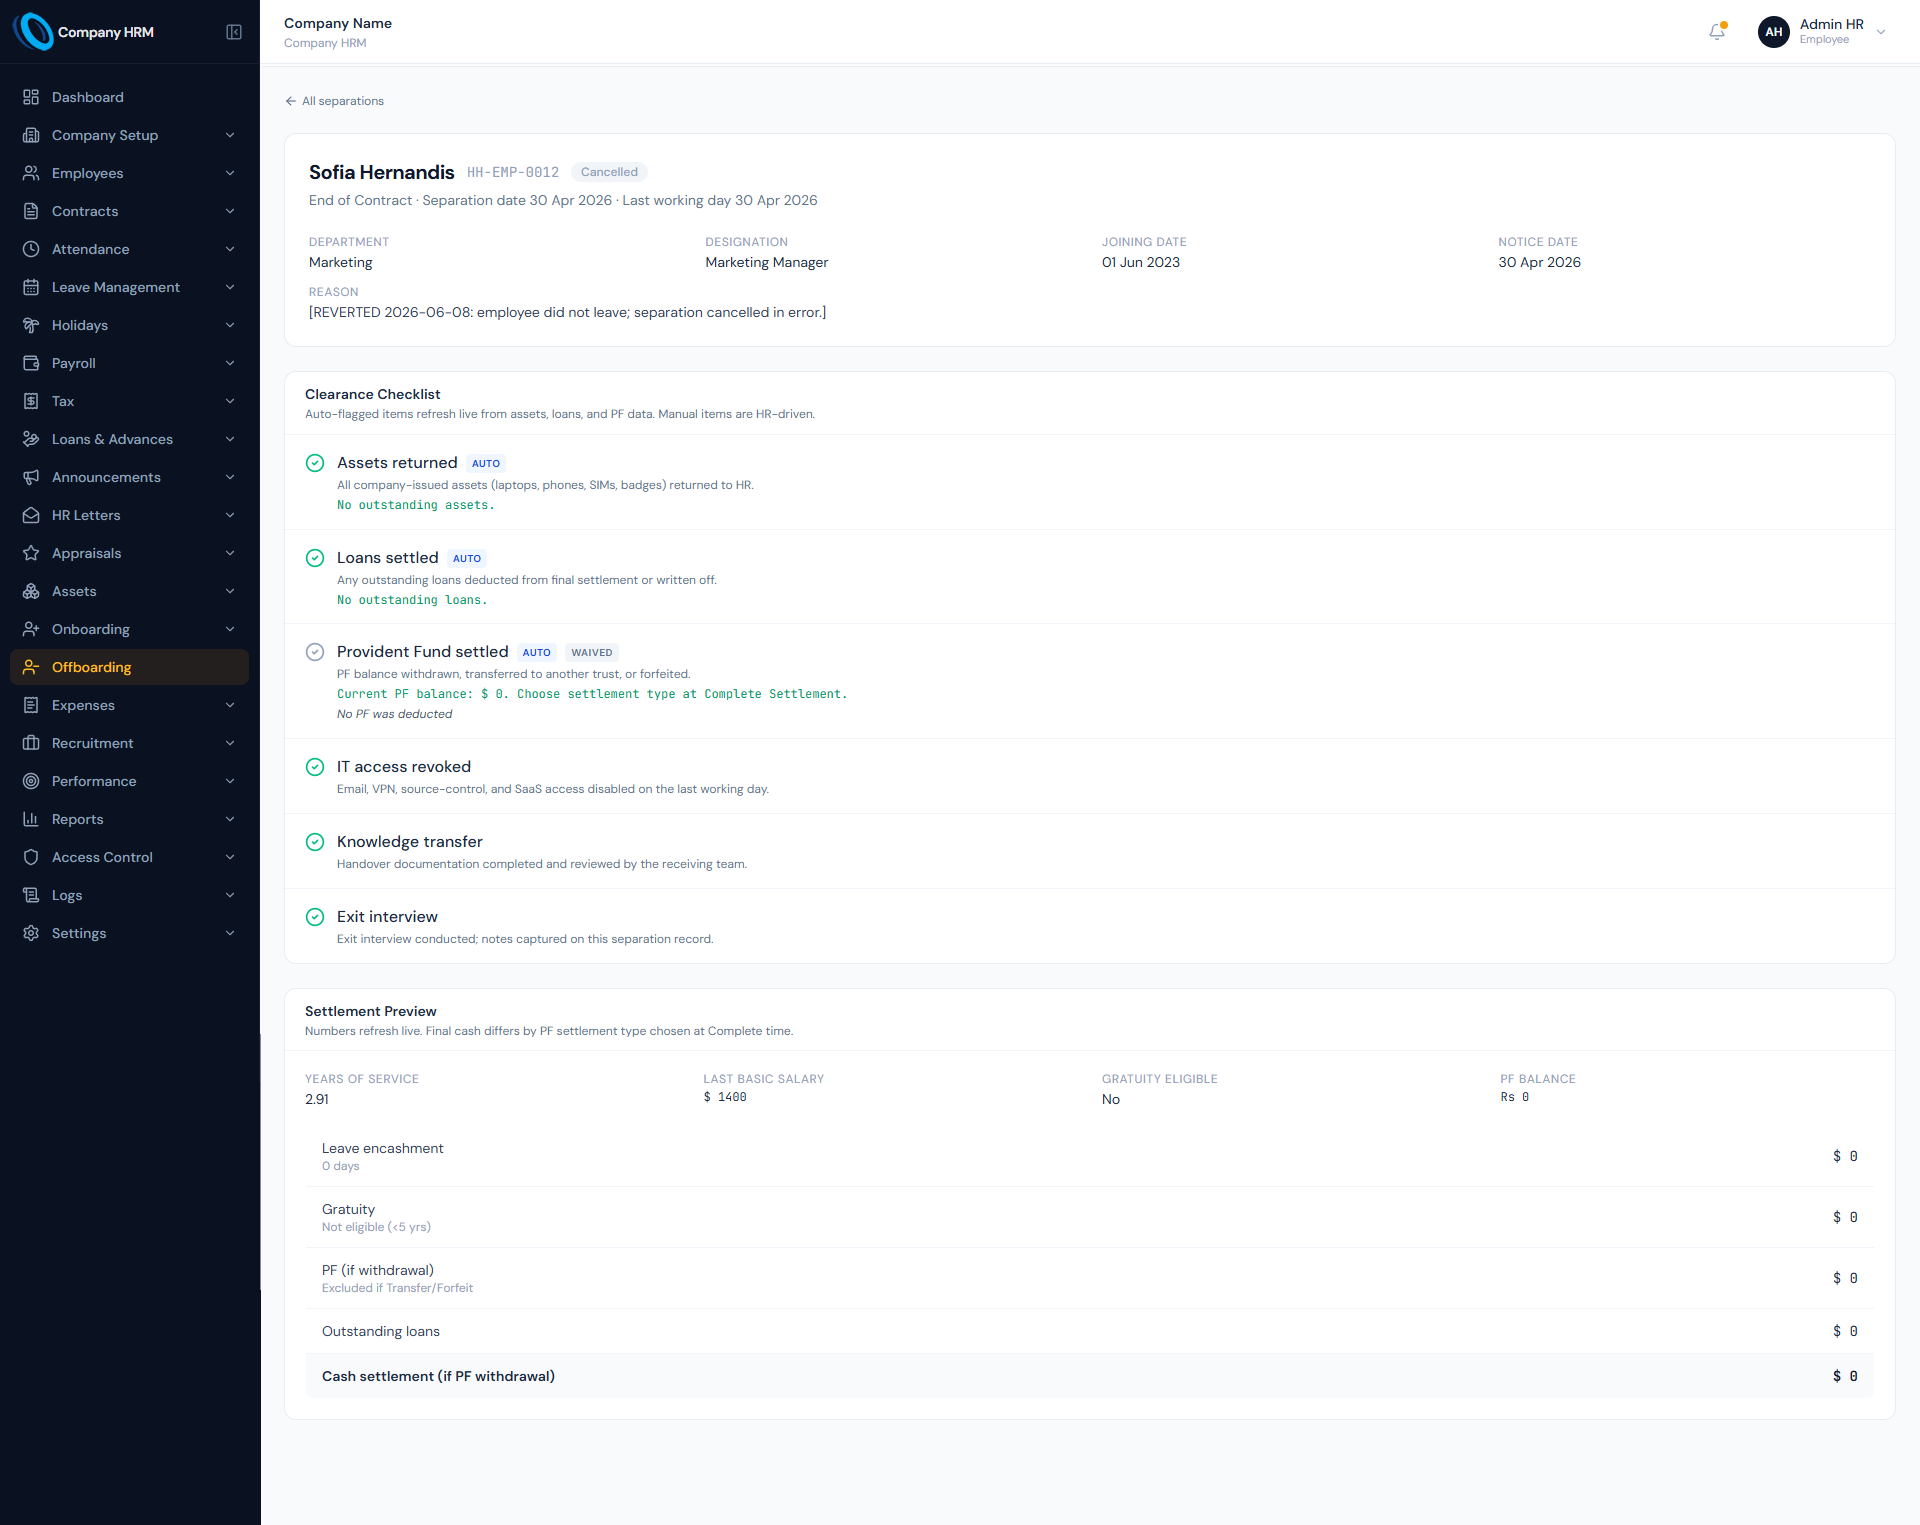Open the Access Control menu label
1920x1525 pixels.
(x=102, y=857)
